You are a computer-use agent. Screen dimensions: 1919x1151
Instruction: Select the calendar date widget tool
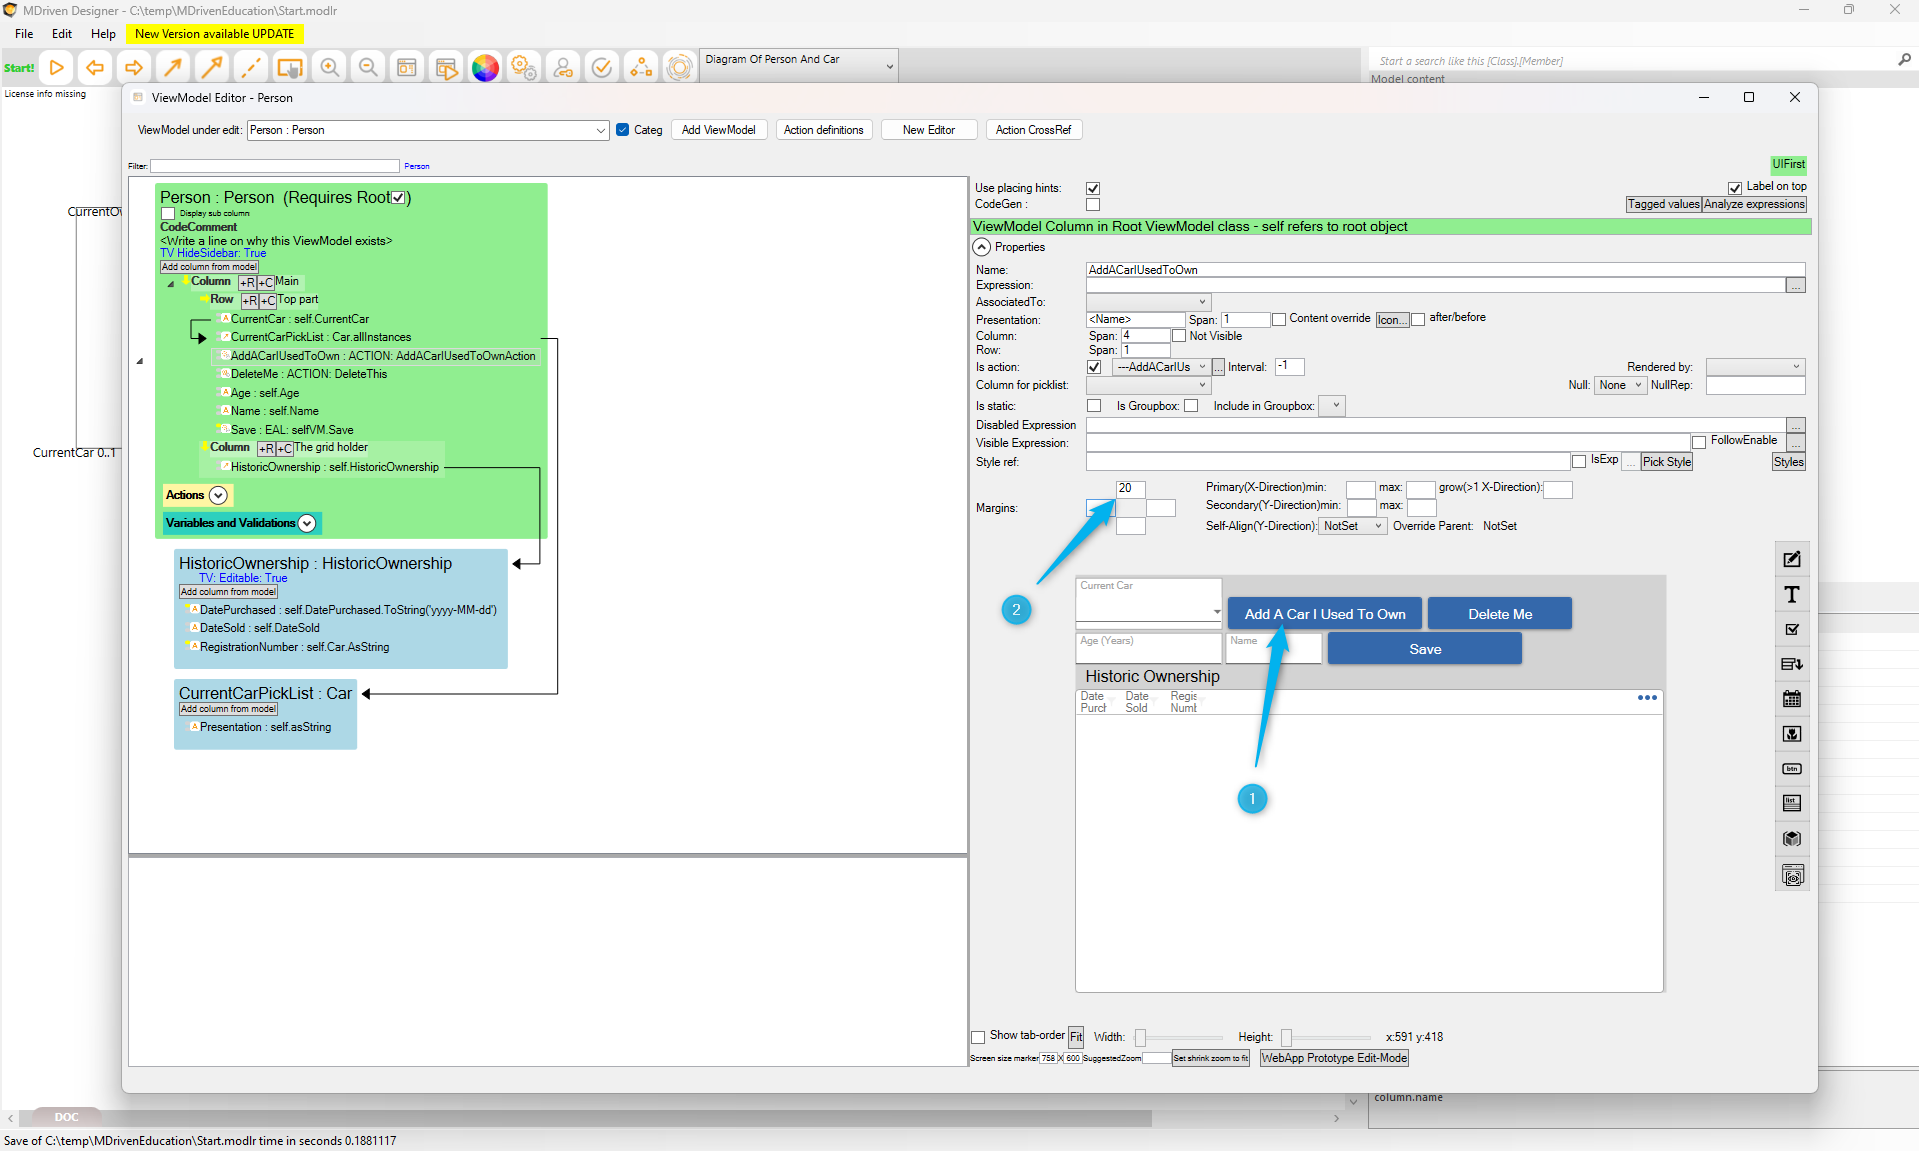pos(1792,699)
